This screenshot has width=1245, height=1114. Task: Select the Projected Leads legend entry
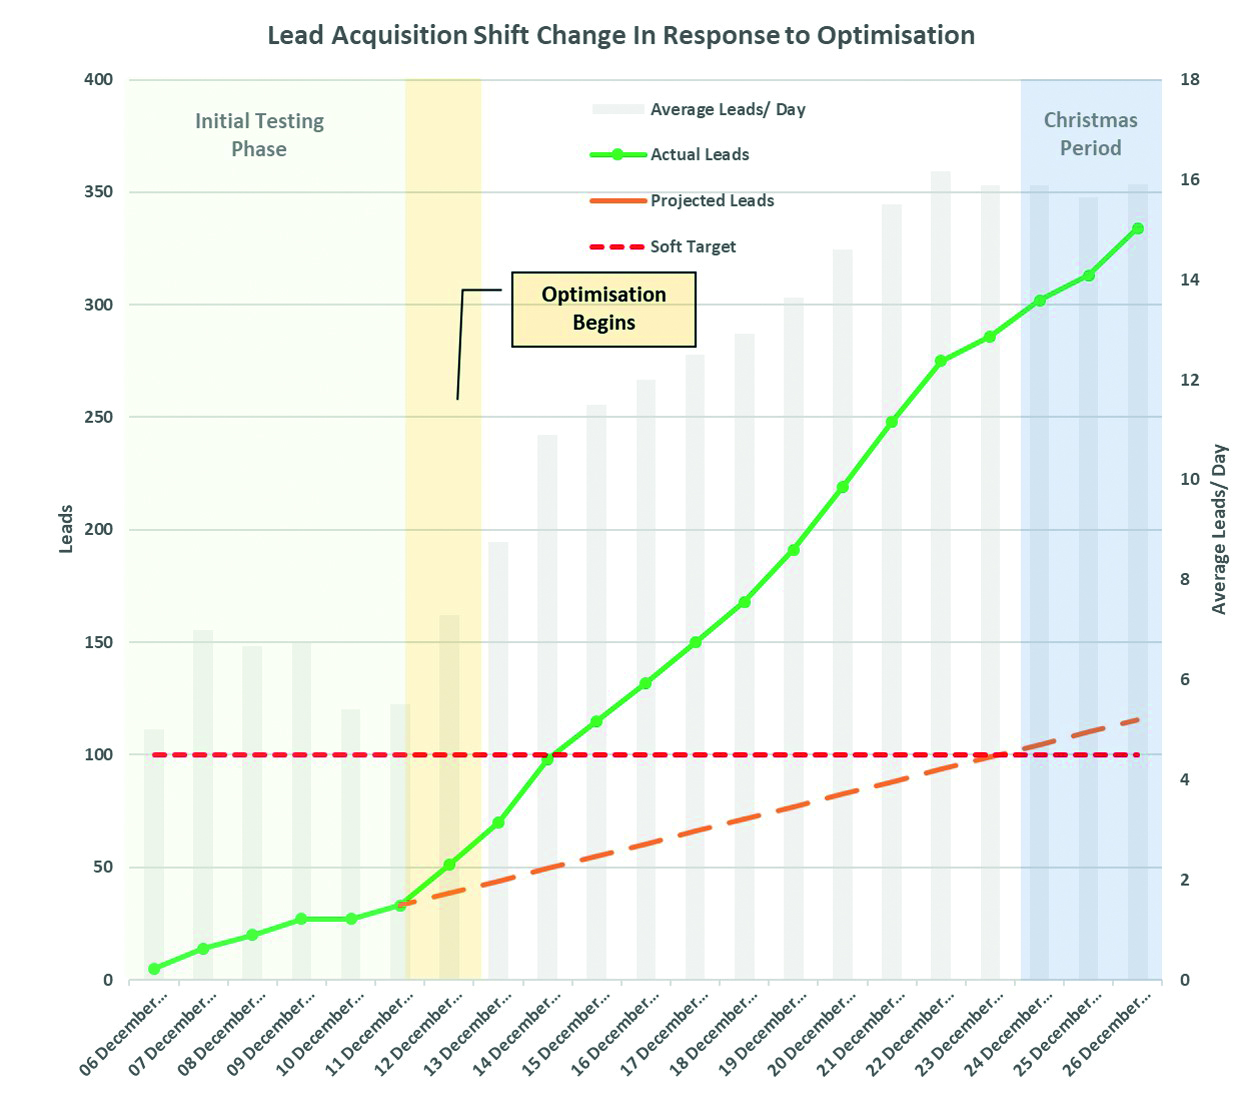(682, 200)
